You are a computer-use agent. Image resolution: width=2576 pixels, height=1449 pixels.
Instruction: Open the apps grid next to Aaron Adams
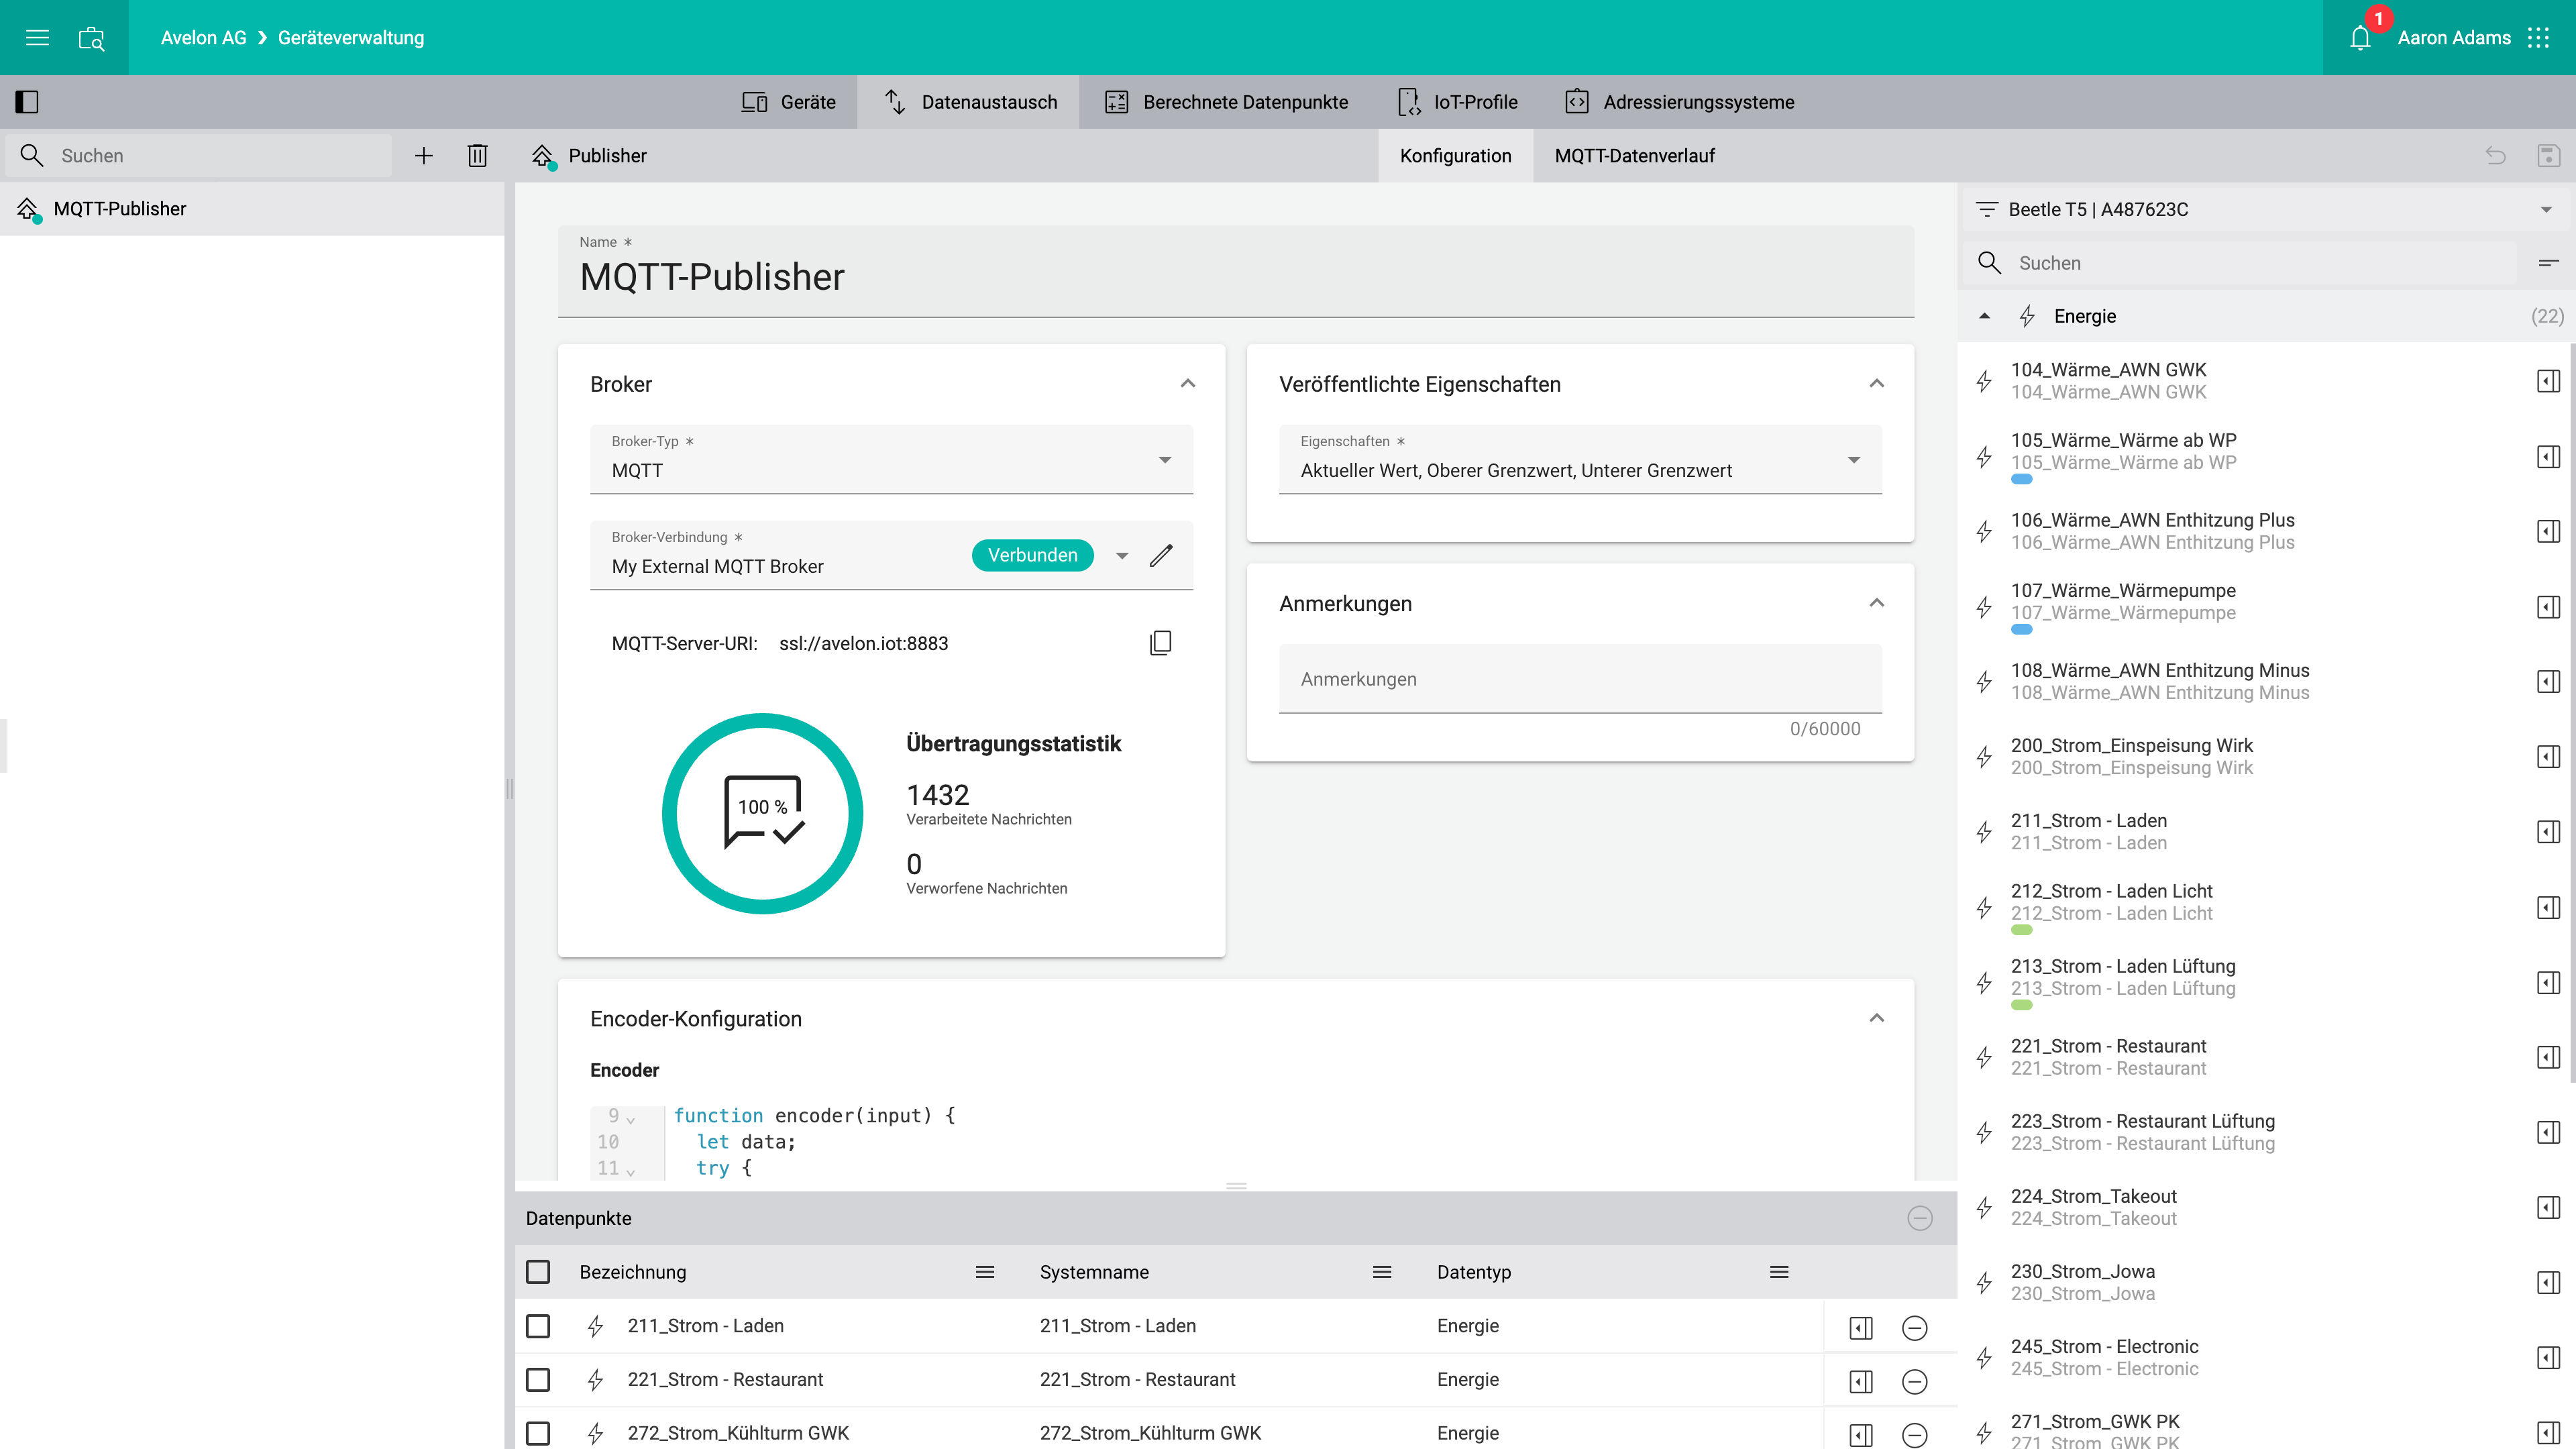[2538, 38]
